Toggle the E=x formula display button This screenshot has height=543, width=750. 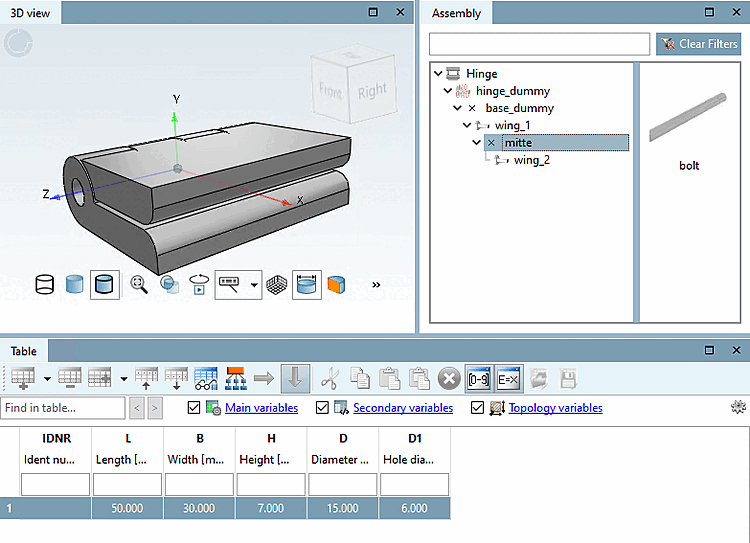pyautogui.click(x=508, y=378)
